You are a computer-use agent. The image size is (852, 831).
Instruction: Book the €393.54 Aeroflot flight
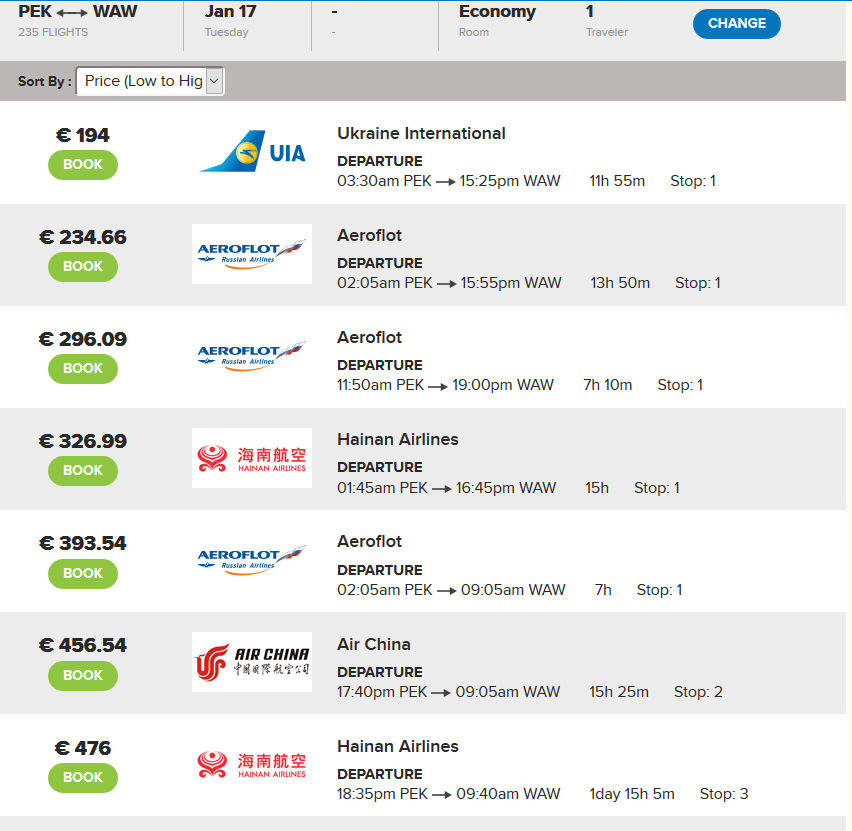83,573
